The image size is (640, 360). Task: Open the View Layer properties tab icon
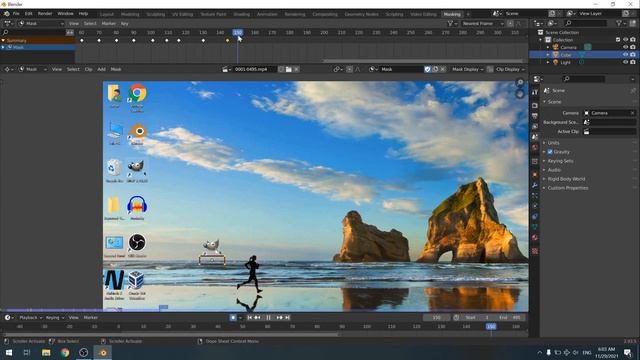point(535,127)
